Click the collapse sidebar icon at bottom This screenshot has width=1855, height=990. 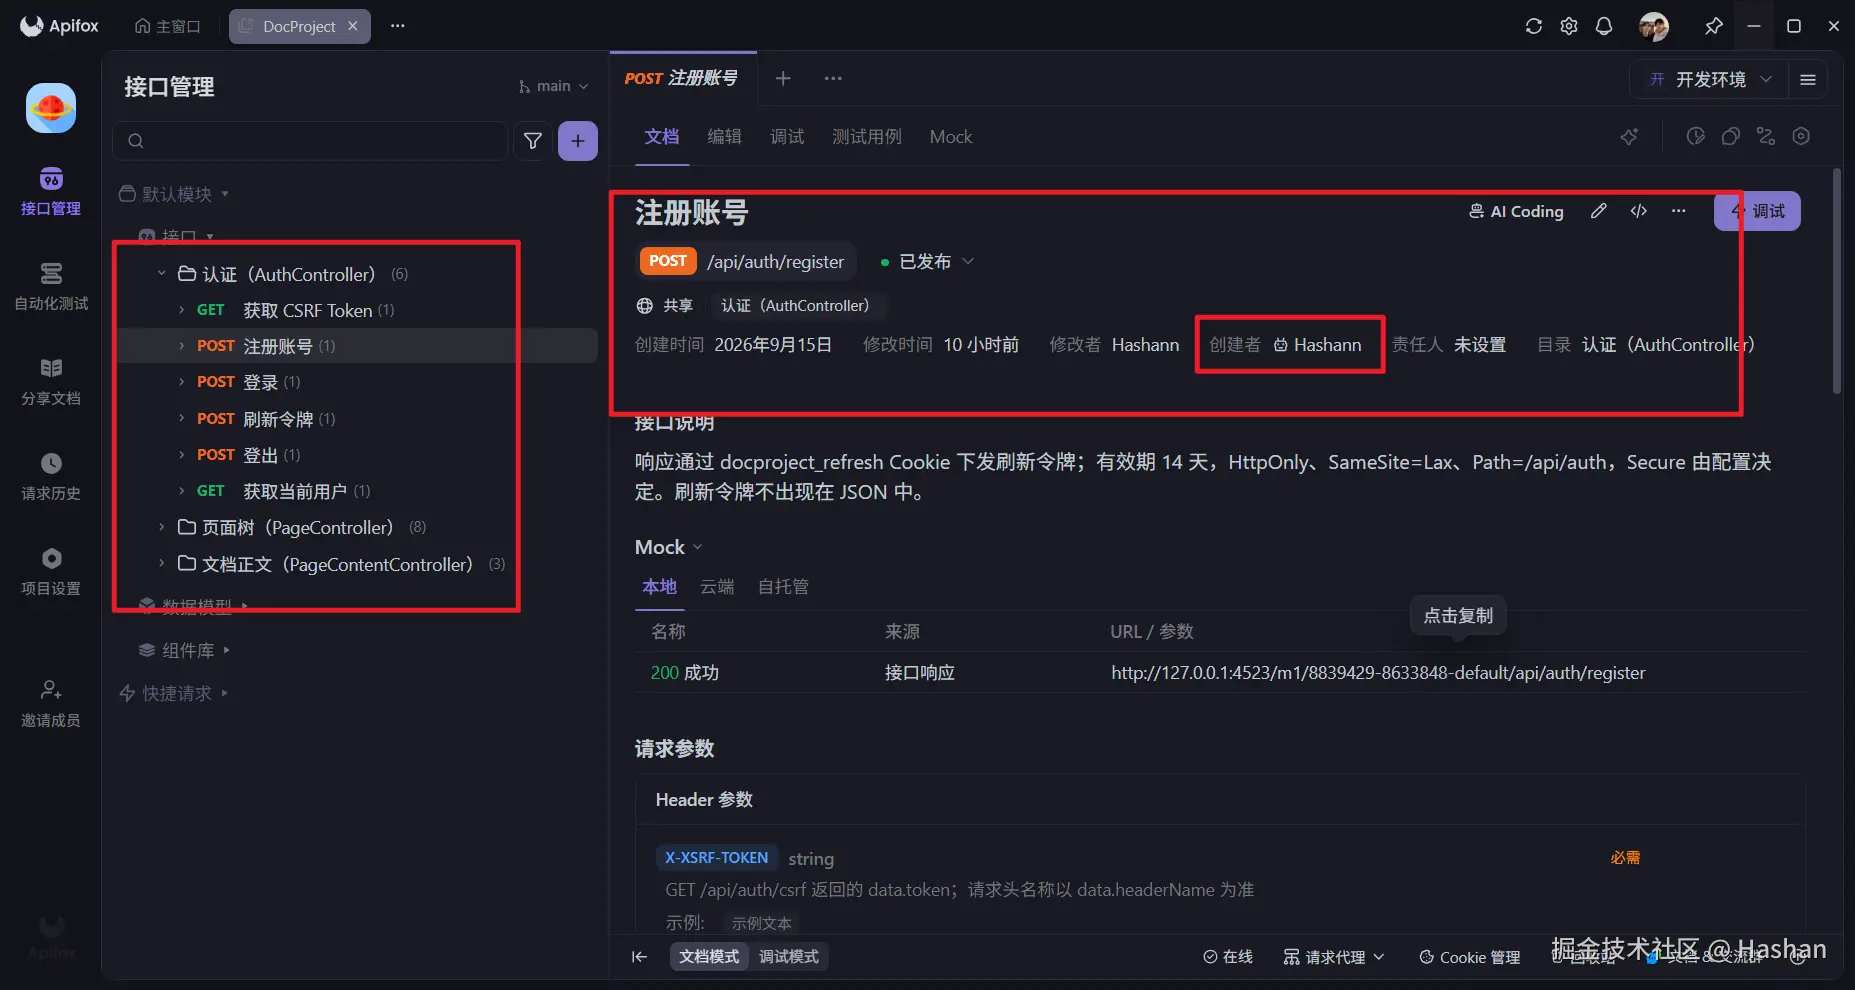click(x=640, y=957)
